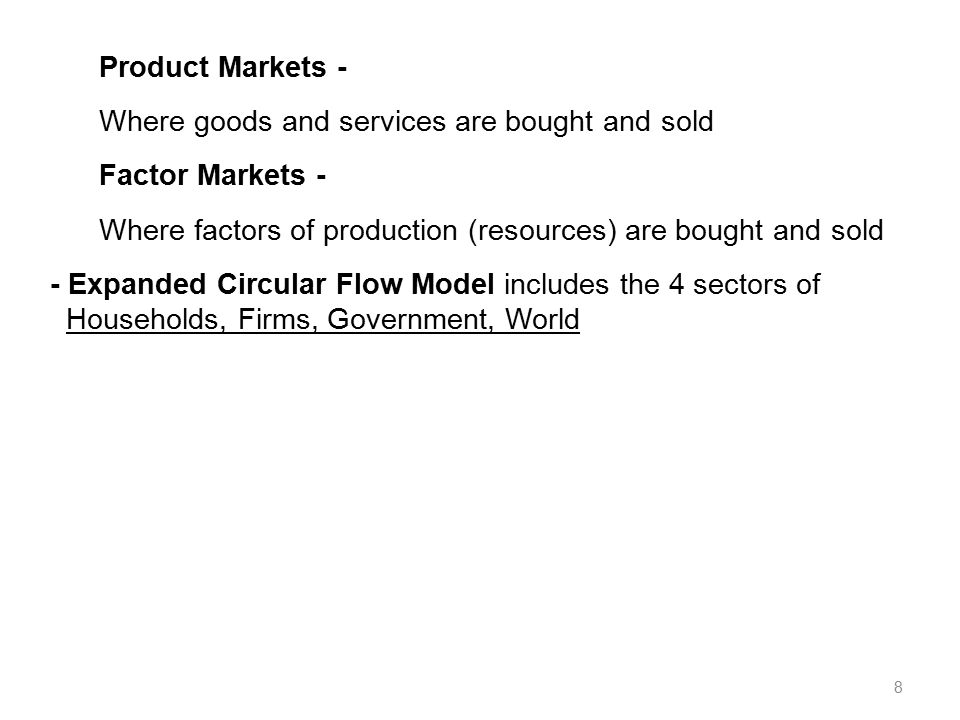Click the underlined word "World"
This screenshot has height=720, width=960.
(542, 319)
